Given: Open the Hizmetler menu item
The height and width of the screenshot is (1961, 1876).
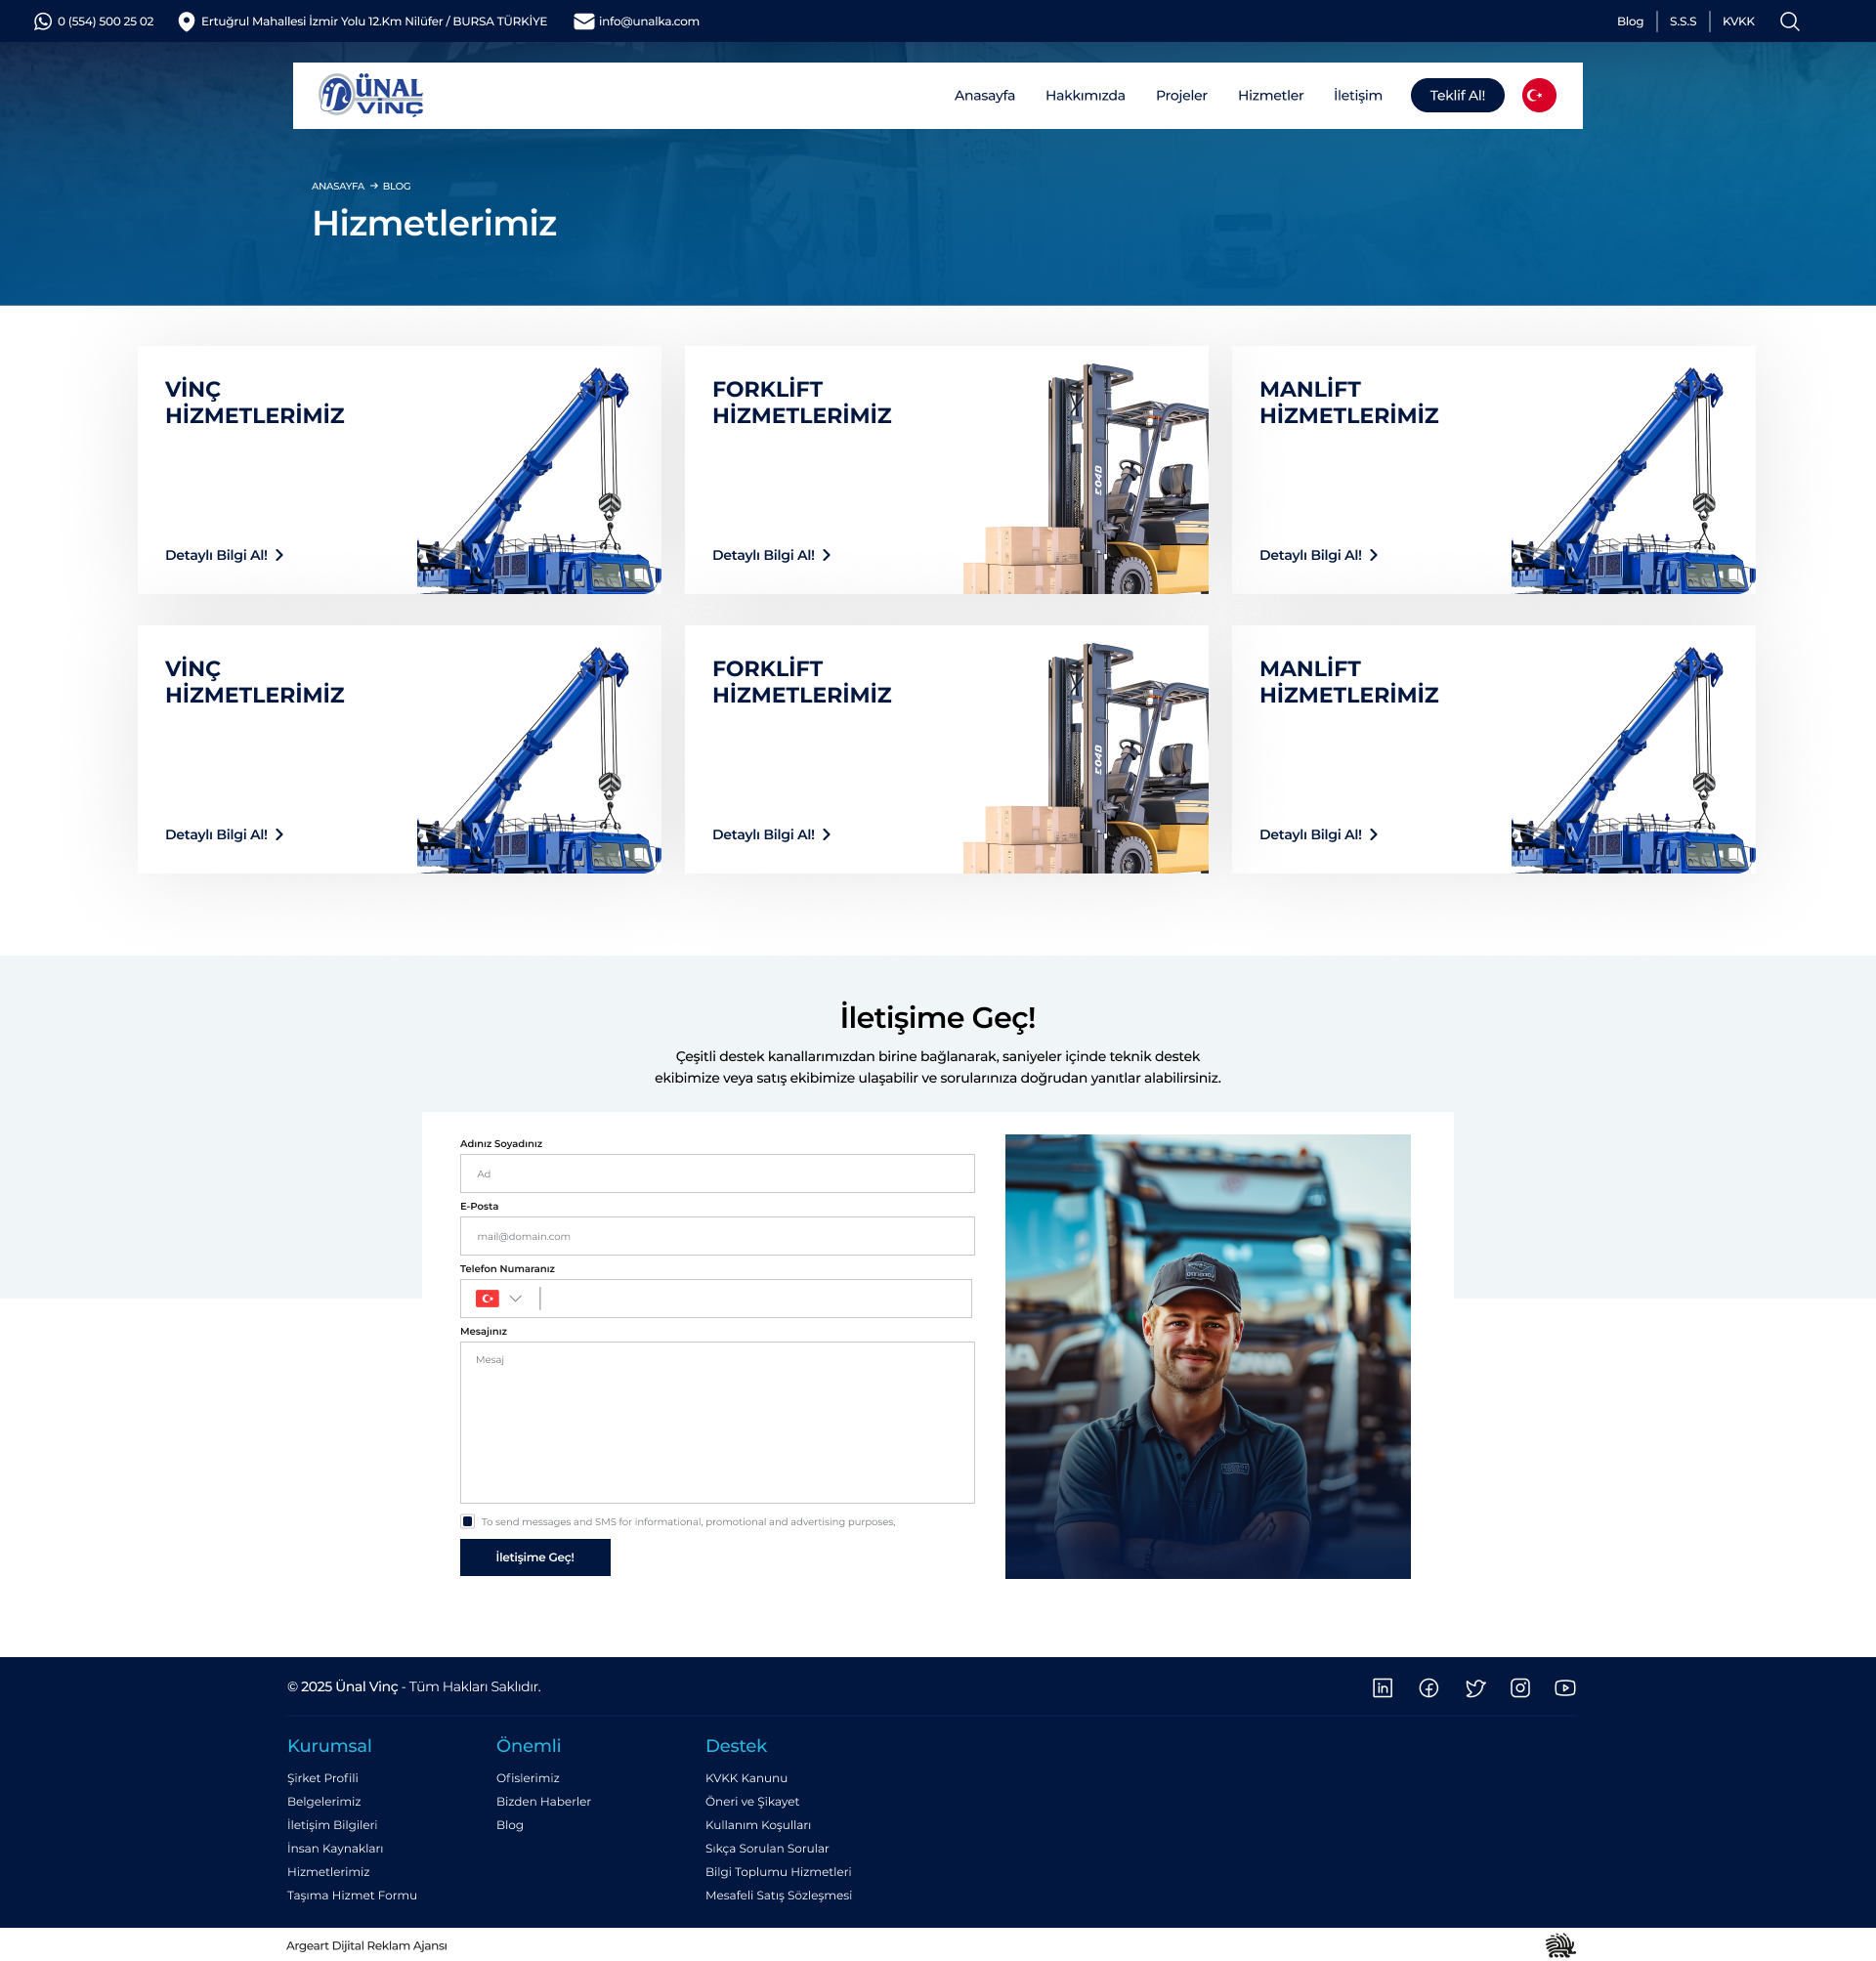Looking at the screenshot, I should pyautogui.click(x=1270, y=95).
